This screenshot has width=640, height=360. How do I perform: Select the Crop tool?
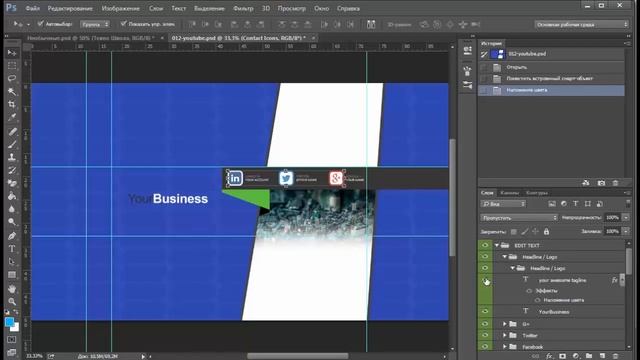point(12,104)
